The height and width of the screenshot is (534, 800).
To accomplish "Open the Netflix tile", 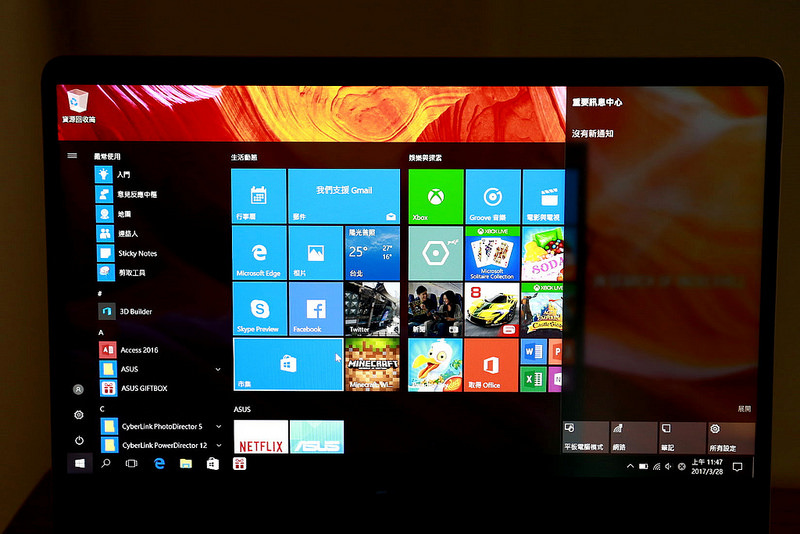I will [261, 437].
